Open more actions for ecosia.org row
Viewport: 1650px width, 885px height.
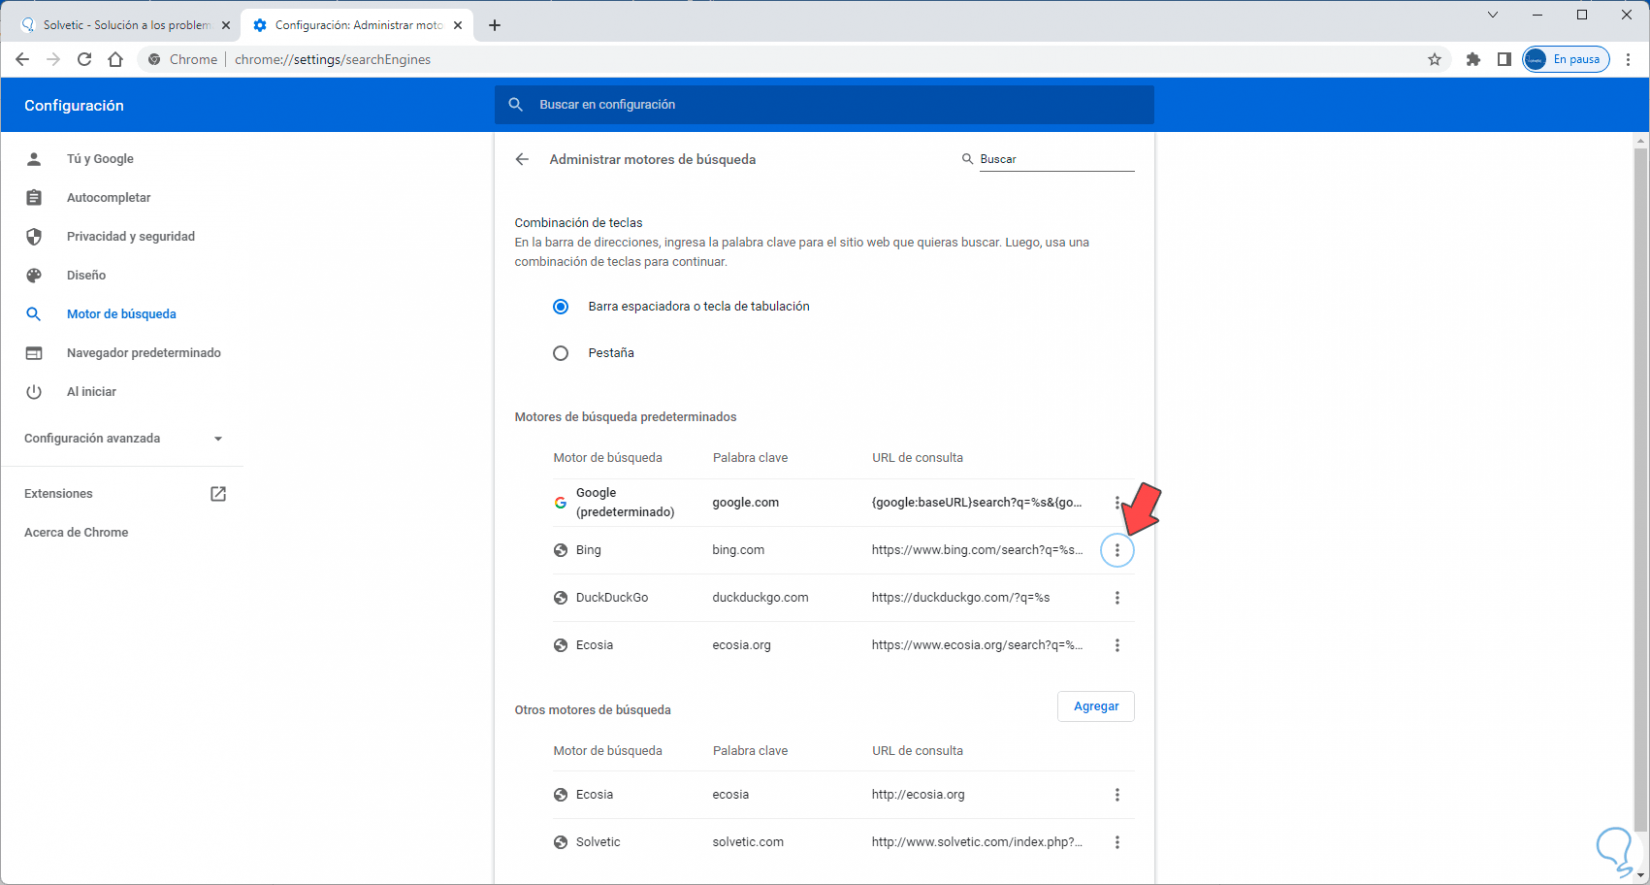pos(1117,645)
